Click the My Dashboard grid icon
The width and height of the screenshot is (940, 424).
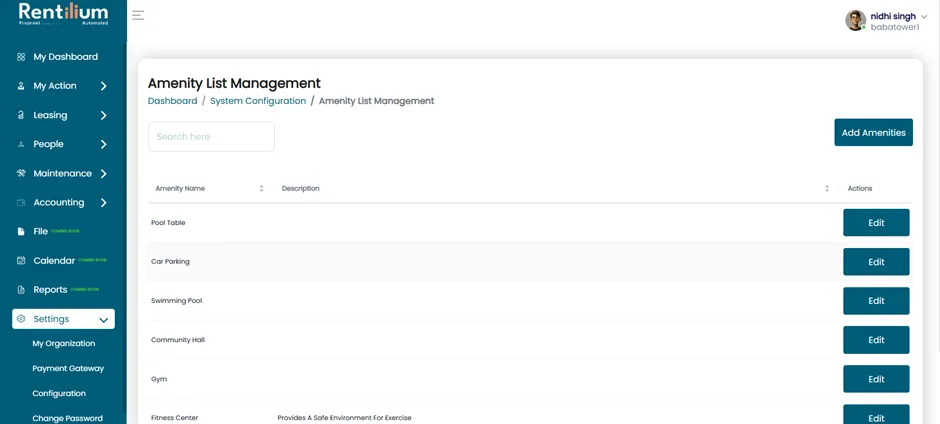(21, 57)
